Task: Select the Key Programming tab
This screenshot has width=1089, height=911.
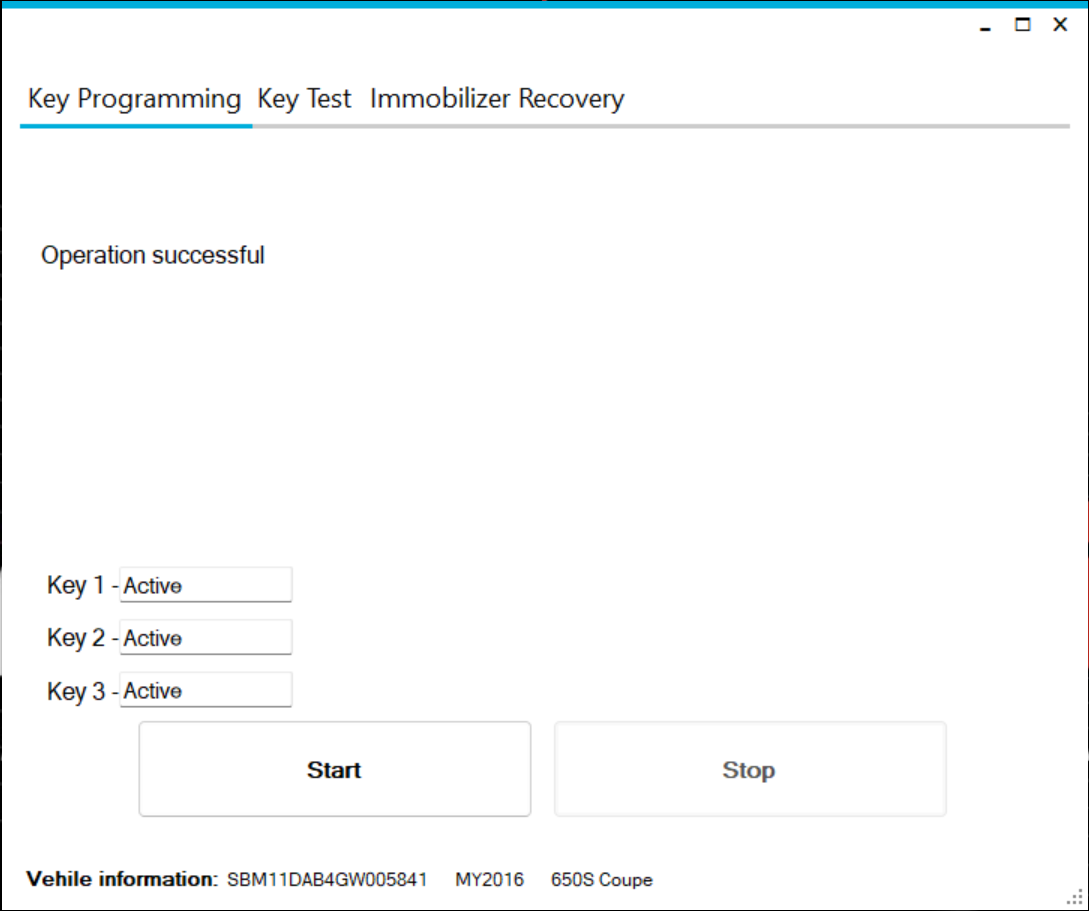Action: (135, 99)
